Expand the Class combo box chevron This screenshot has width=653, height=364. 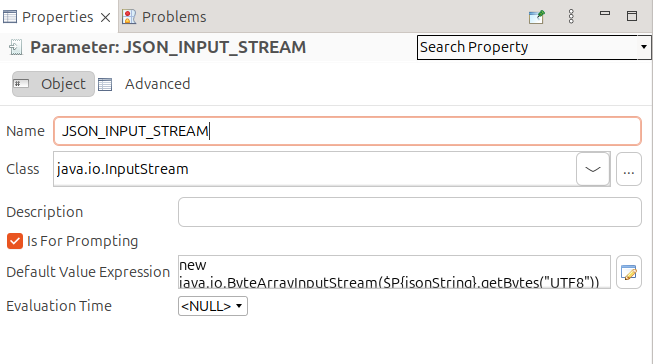593,169
